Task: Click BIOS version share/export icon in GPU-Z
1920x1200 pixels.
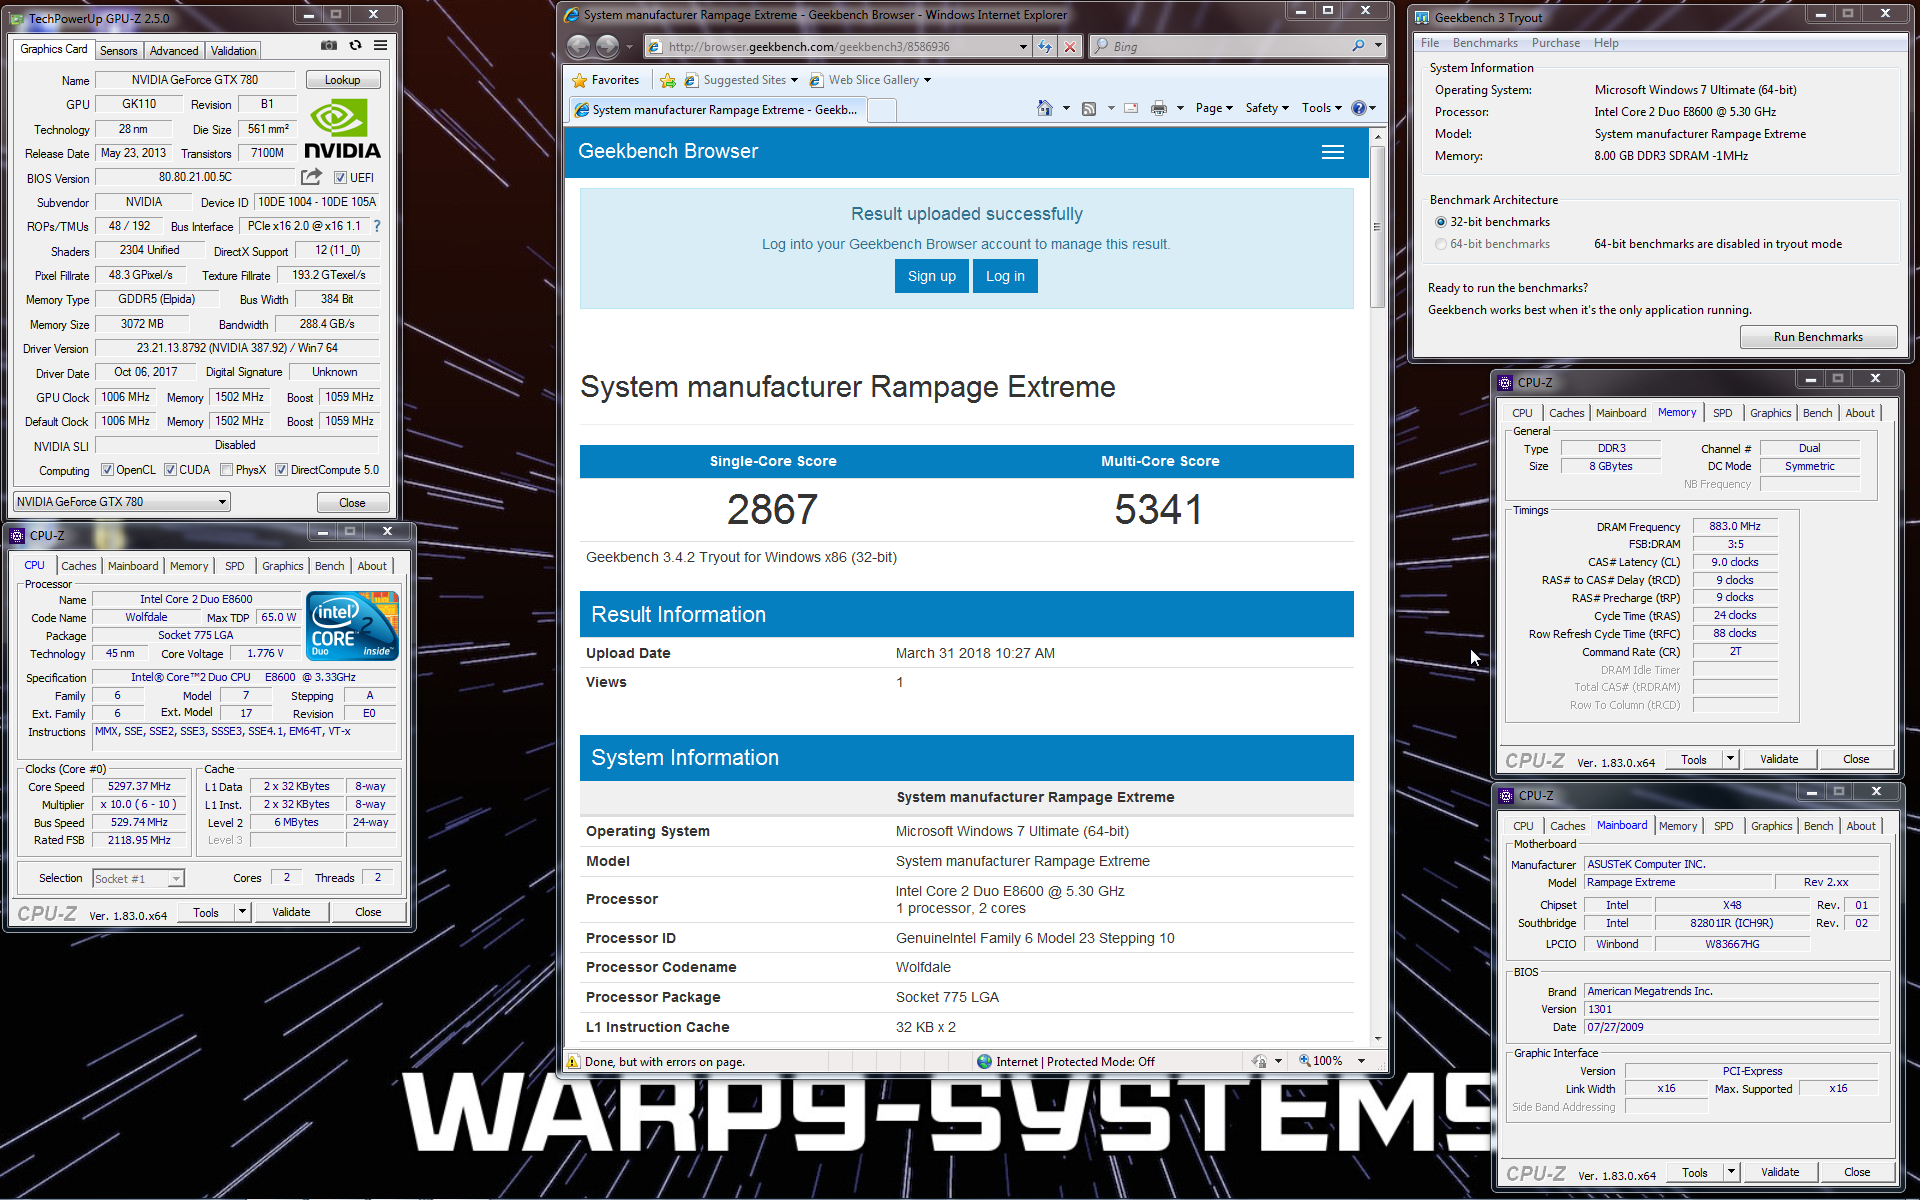Action: [312, 177]
